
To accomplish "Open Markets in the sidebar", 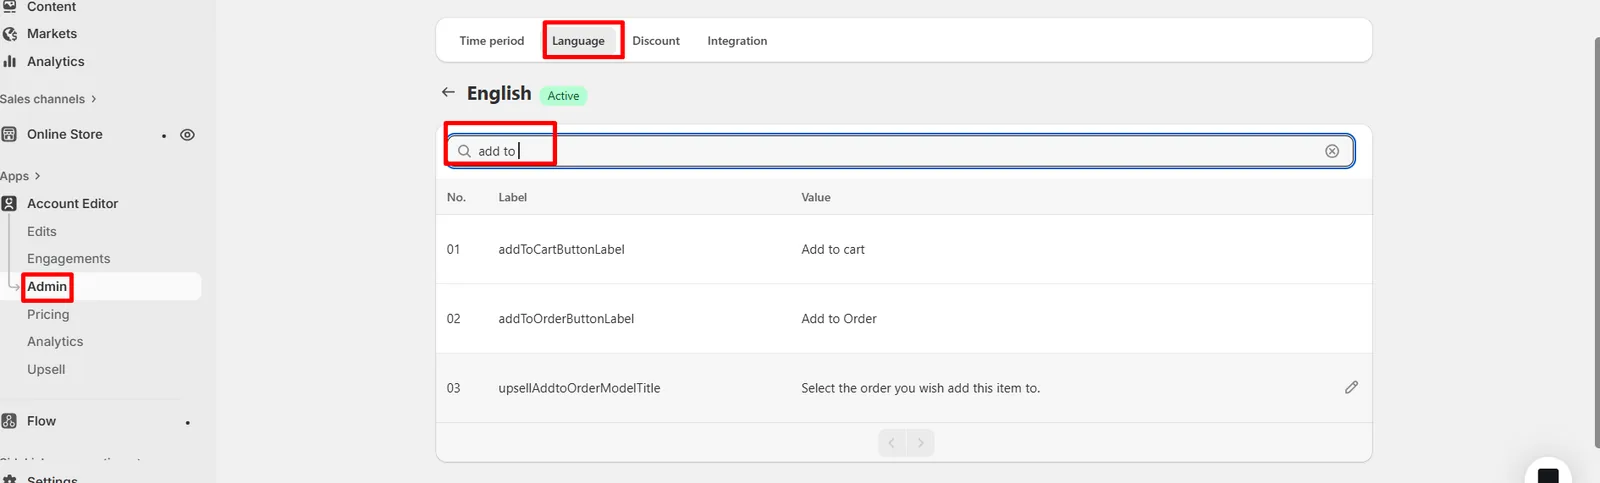I will pyautogui.click(x=52, y=34).
